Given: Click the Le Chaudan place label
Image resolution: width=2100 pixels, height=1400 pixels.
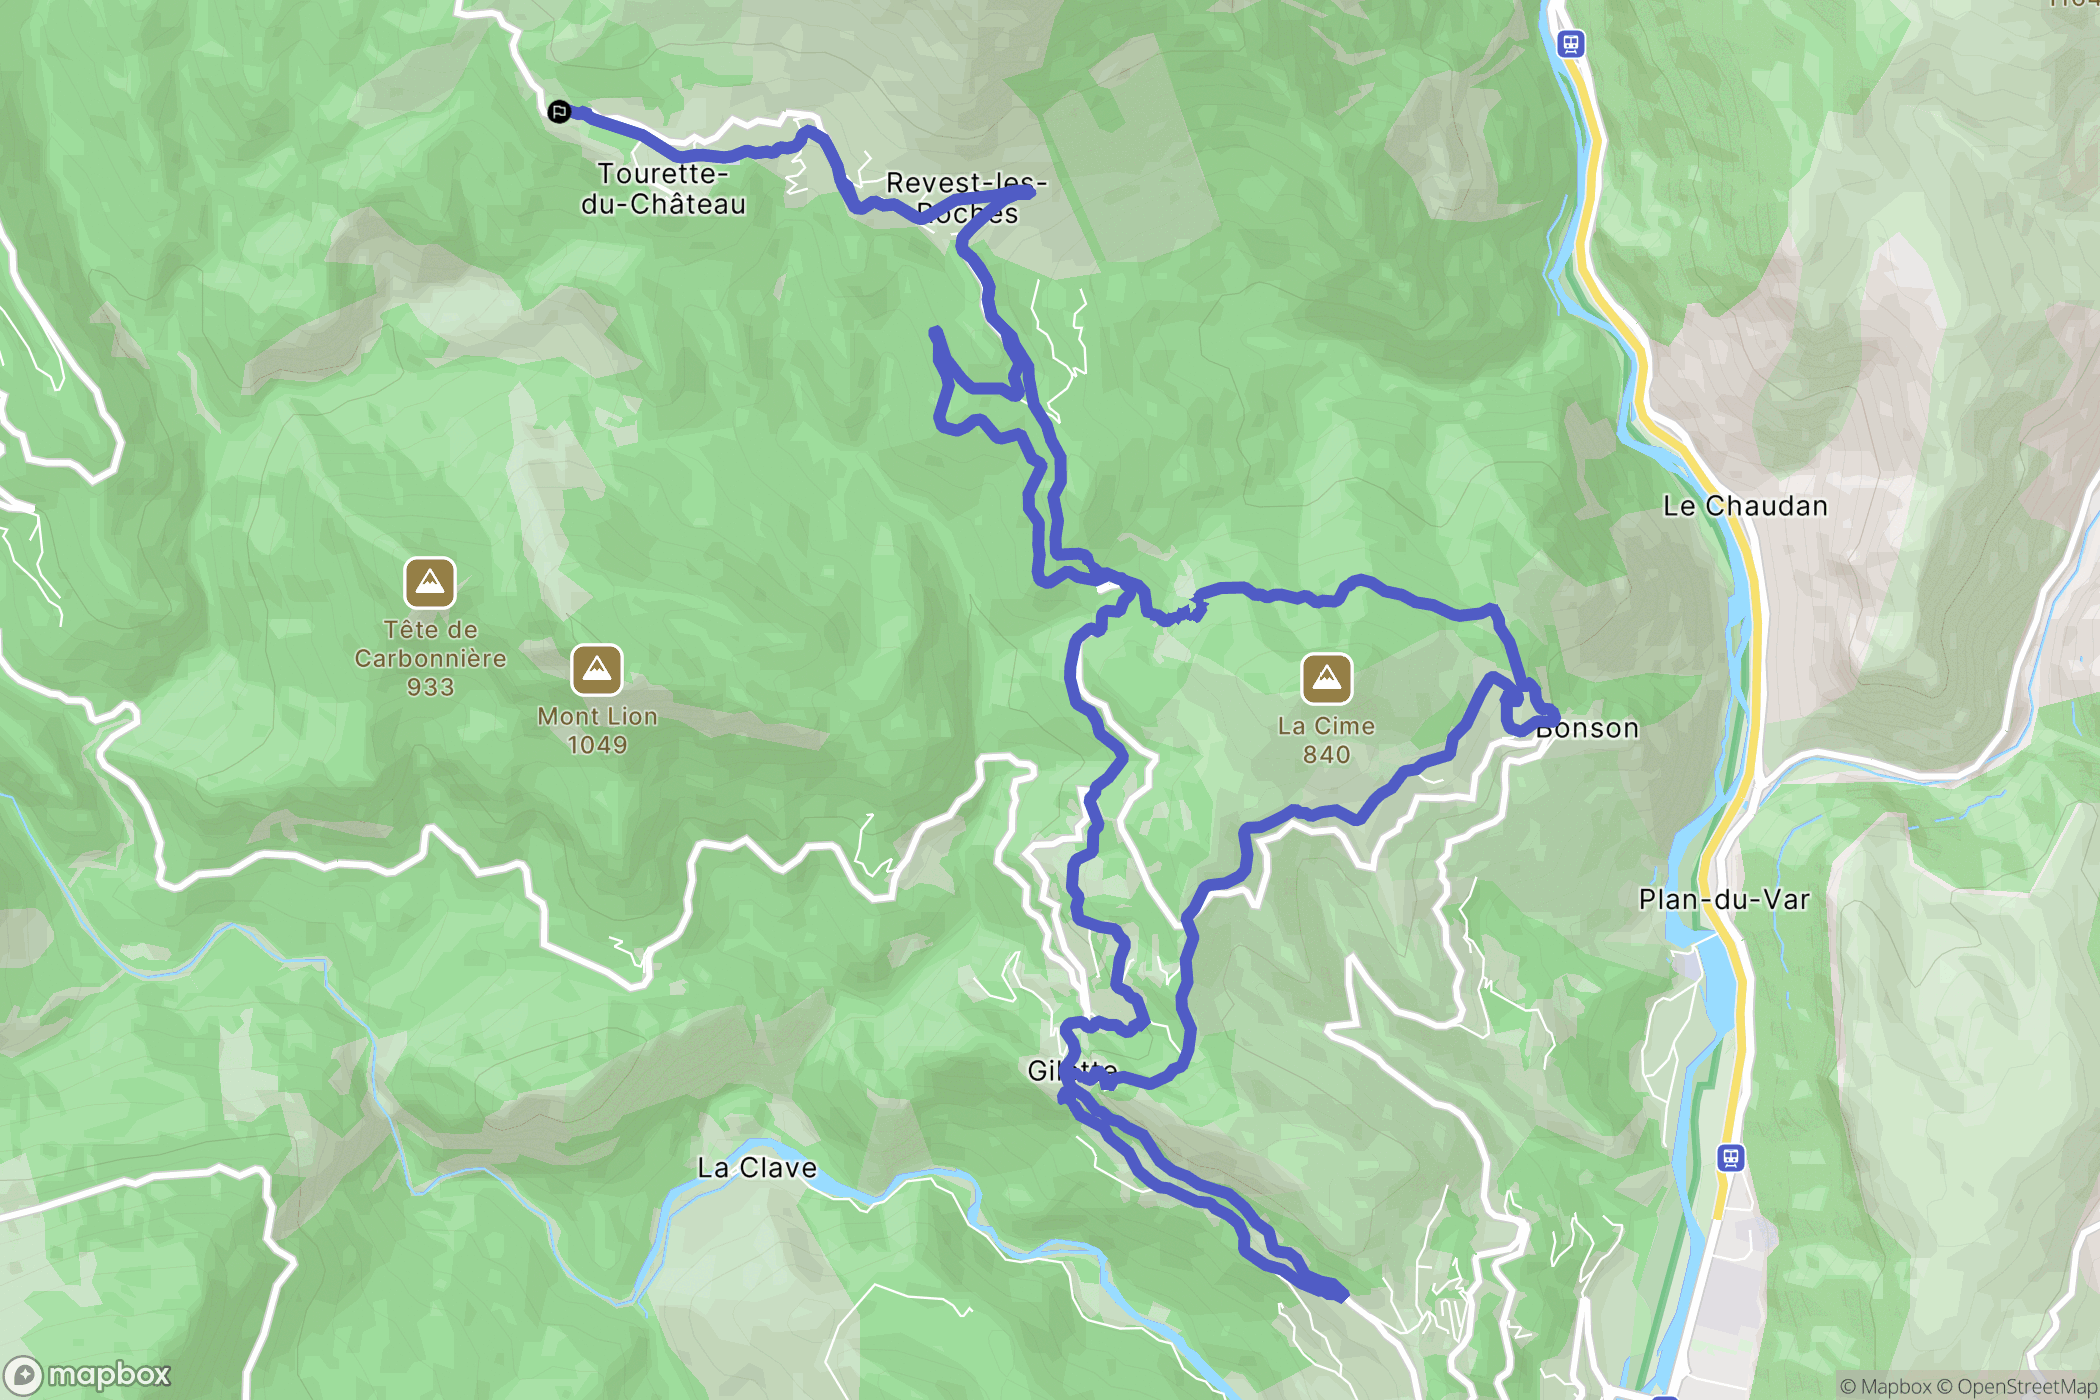Looking at the screenshot, I should pos(1745,506).
